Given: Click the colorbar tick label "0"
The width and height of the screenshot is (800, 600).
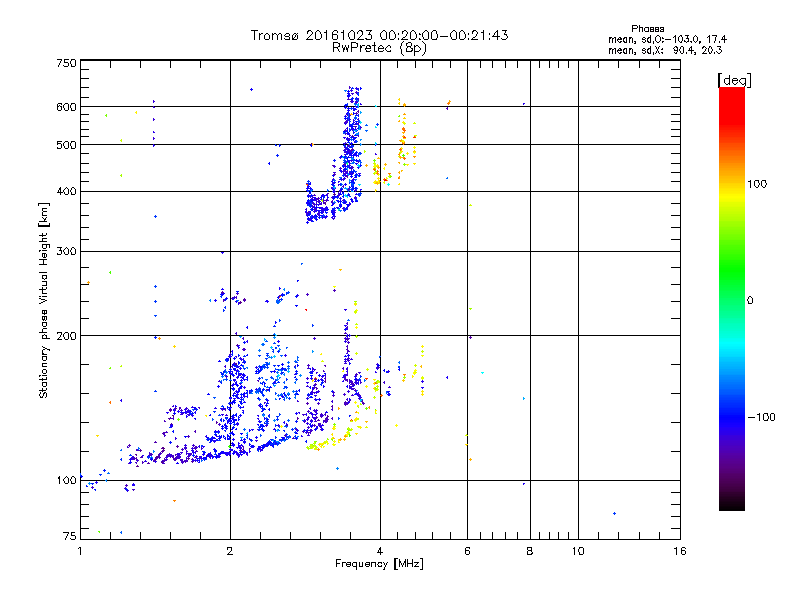Looking at the screenshot, I should point(750,301).
